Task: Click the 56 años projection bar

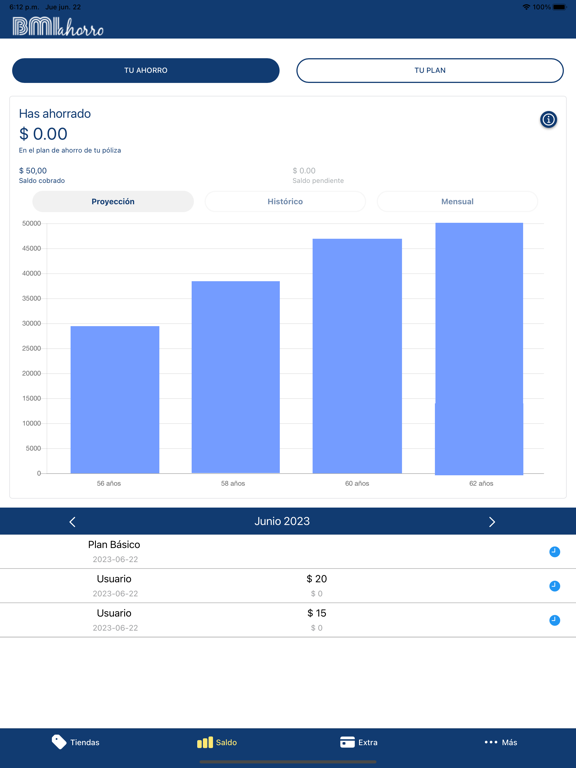Action: [x=115, y=400]
